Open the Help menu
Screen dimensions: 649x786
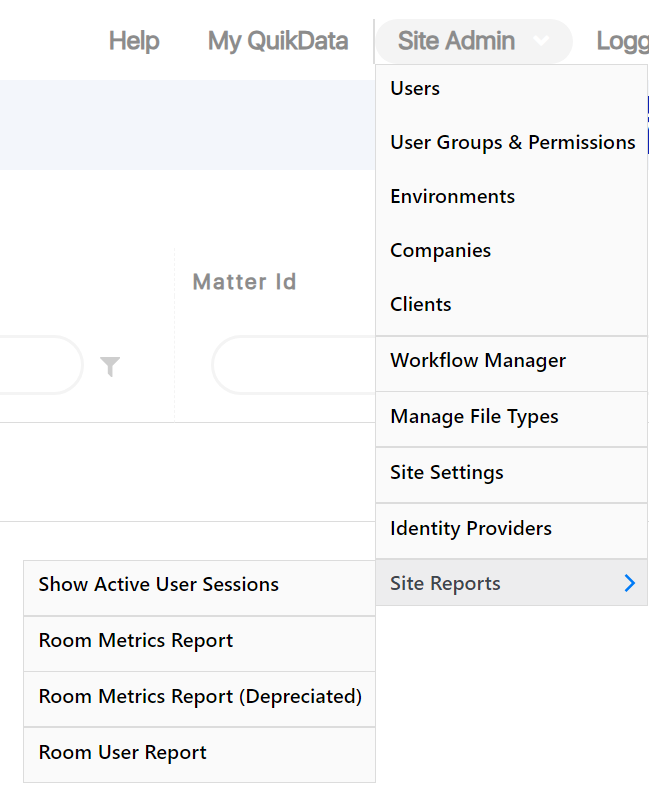coord(134,41)
